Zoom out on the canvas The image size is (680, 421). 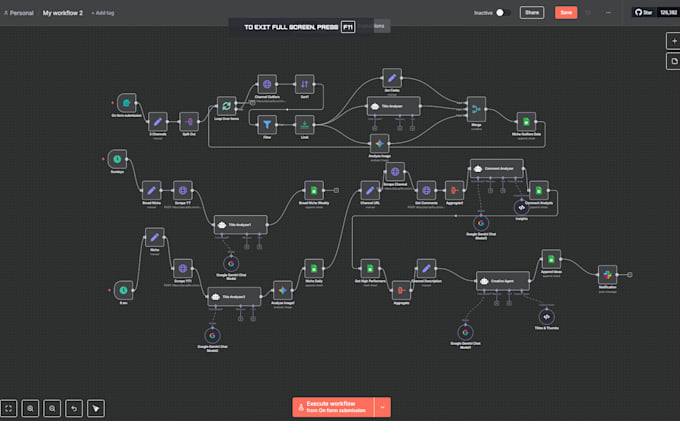(52, 408)
